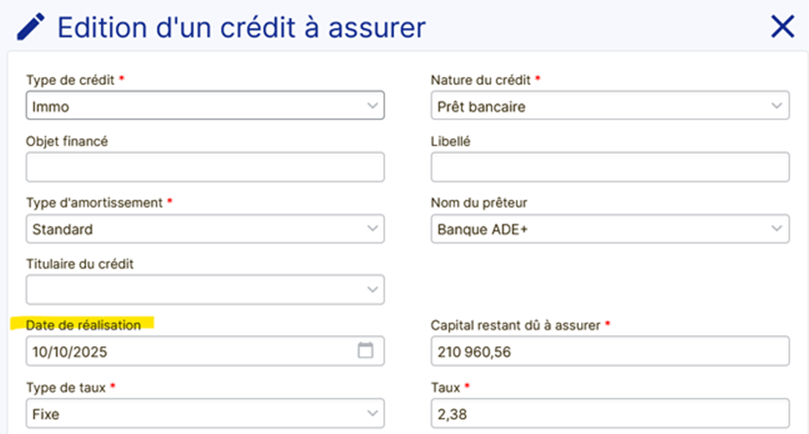Select the capital amount field 210 960,56
This screenshot has height=434, width=809.
pos(609,351)
